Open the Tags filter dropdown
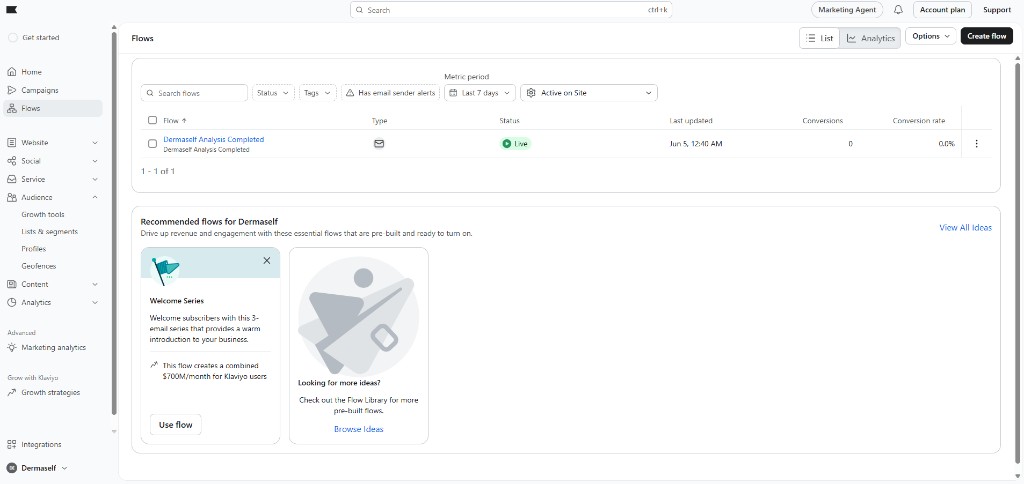 click(317, 93)
